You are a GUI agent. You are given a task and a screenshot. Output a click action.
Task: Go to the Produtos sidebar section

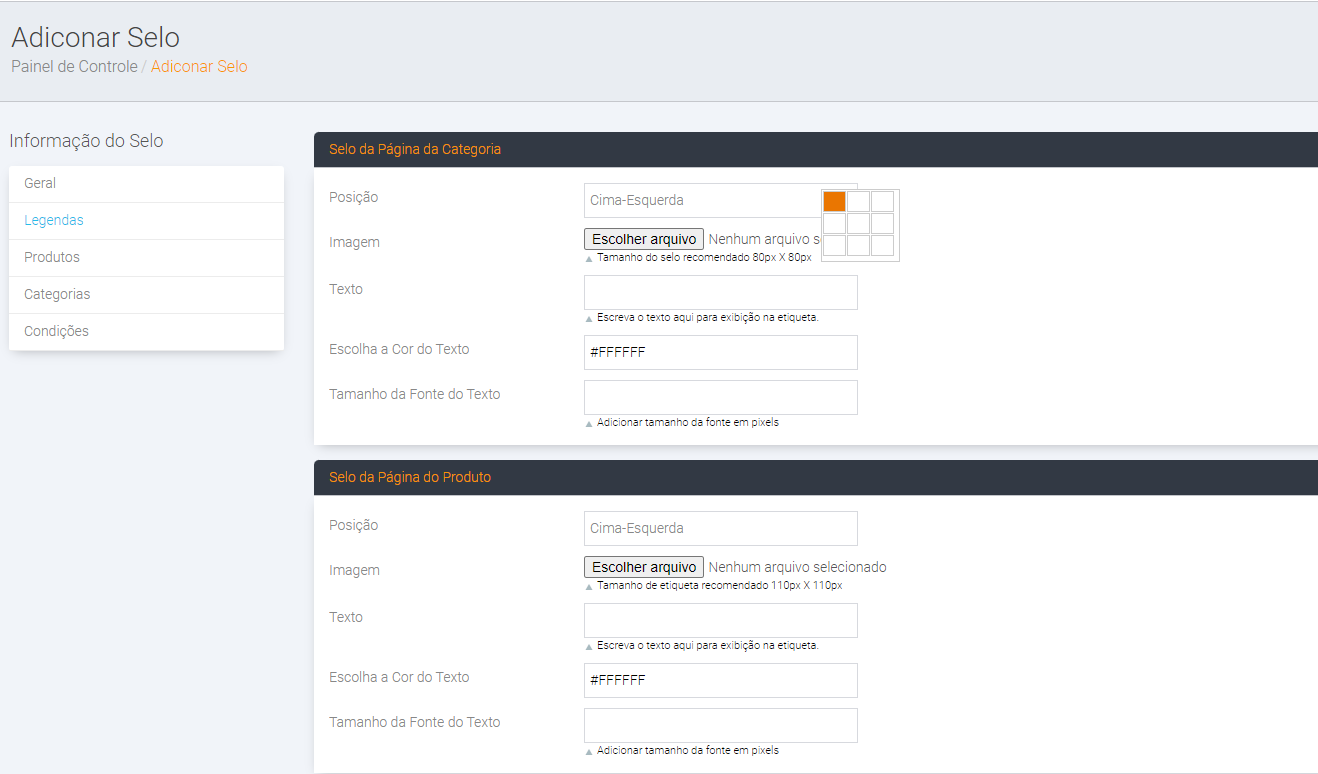pos(146,258)
